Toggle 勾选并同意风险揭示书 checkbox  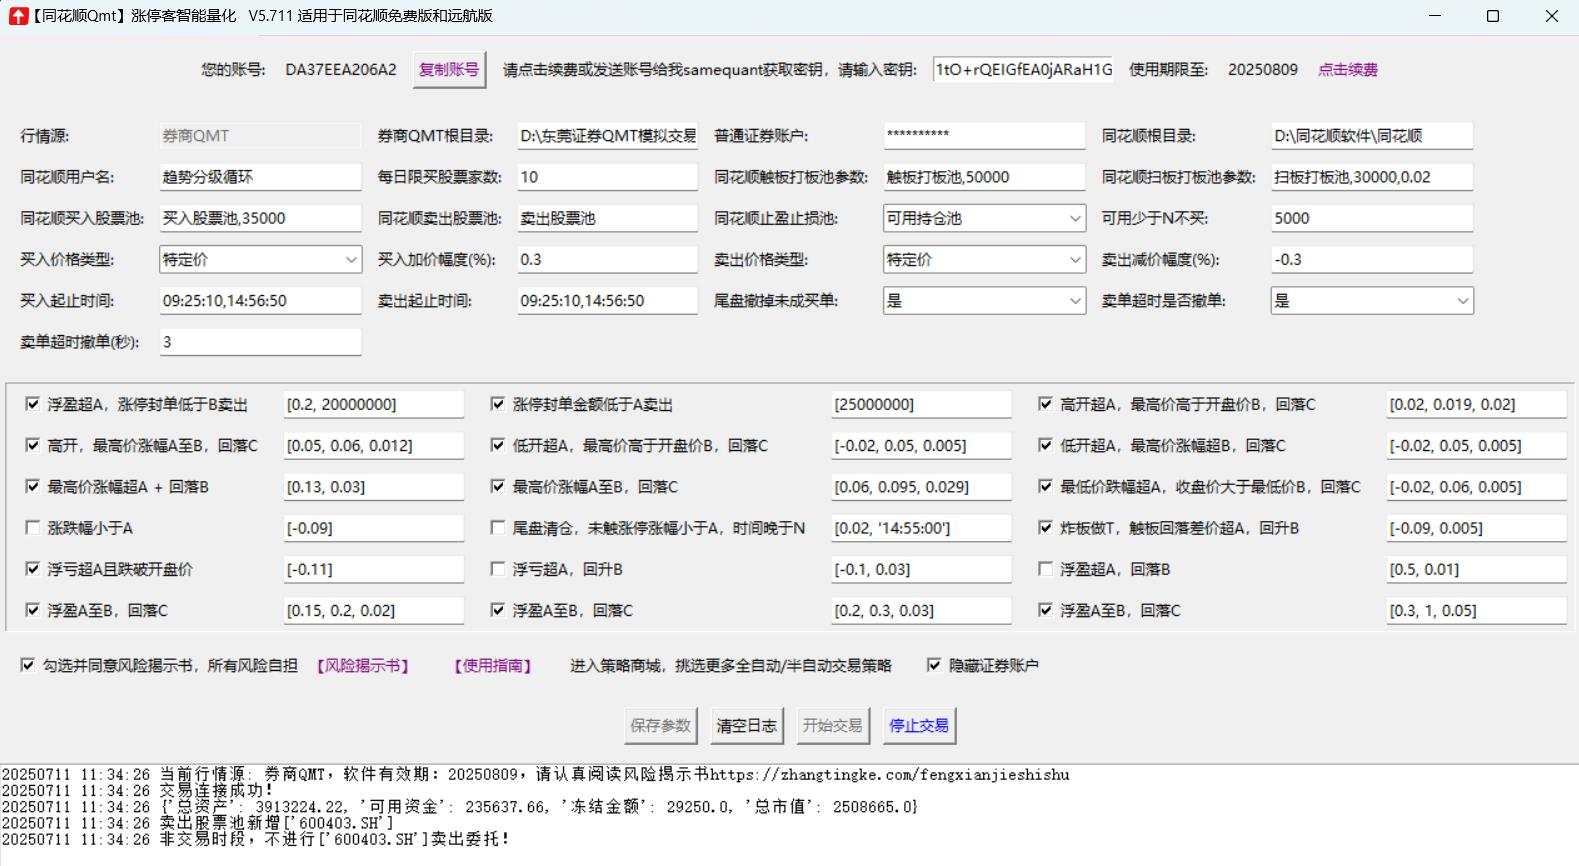28,665
